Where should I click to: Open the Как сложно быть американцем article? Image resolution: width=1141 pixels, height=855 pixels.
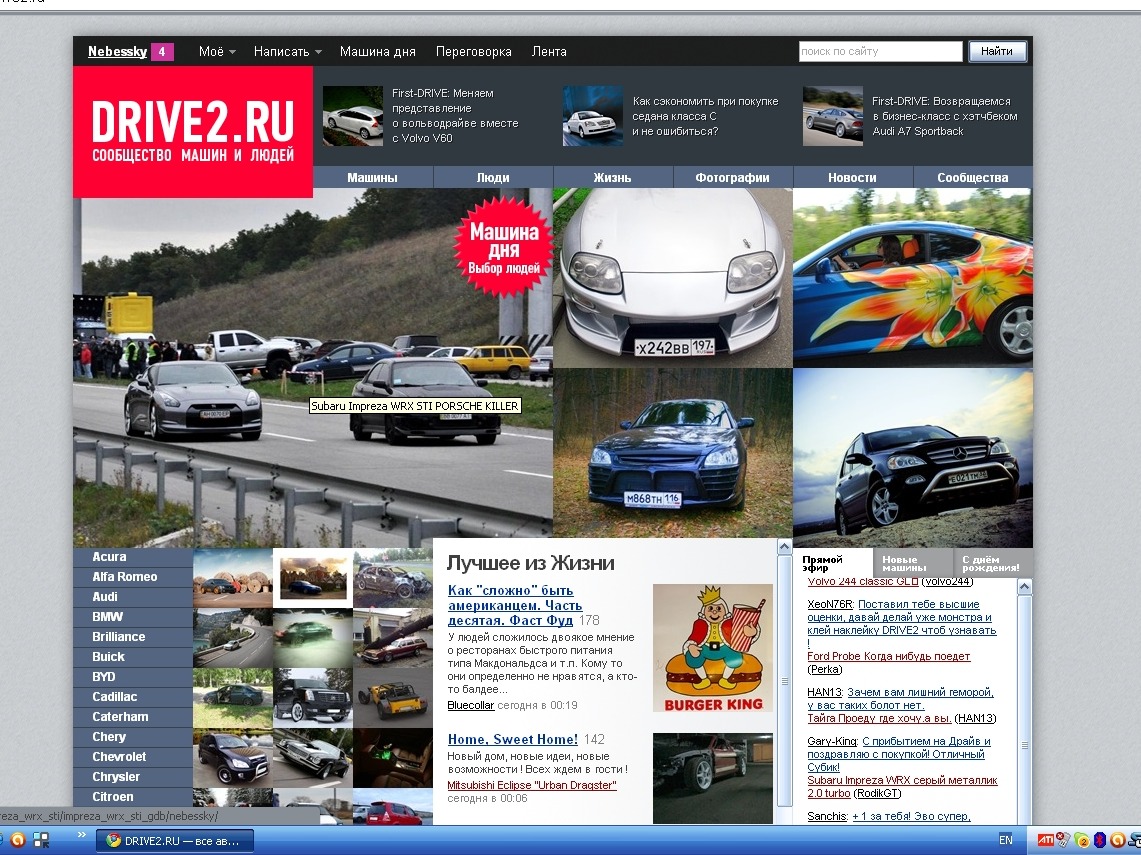tap(515, 605)
